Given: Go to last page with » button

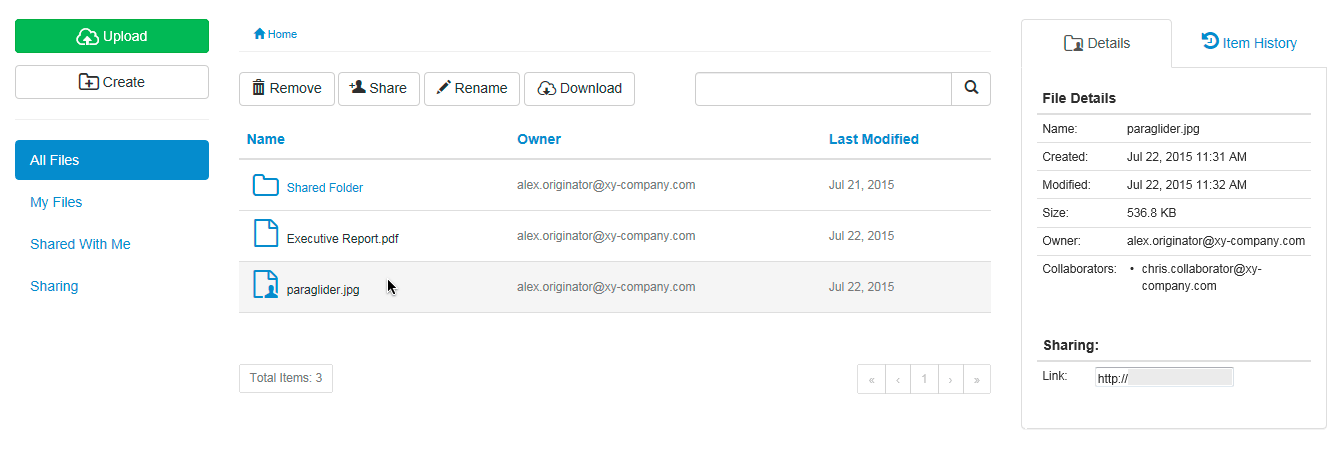Looking at the screenshot, I should click(x=977, y=379).
